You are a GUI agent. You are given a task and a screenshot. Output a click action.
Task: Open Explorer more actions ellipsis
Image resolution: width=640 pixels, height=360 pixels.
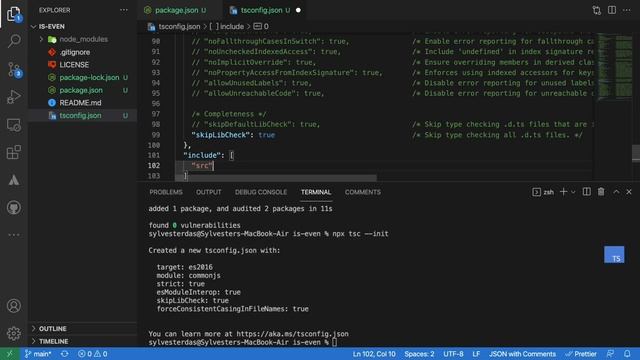coord(124,10)
